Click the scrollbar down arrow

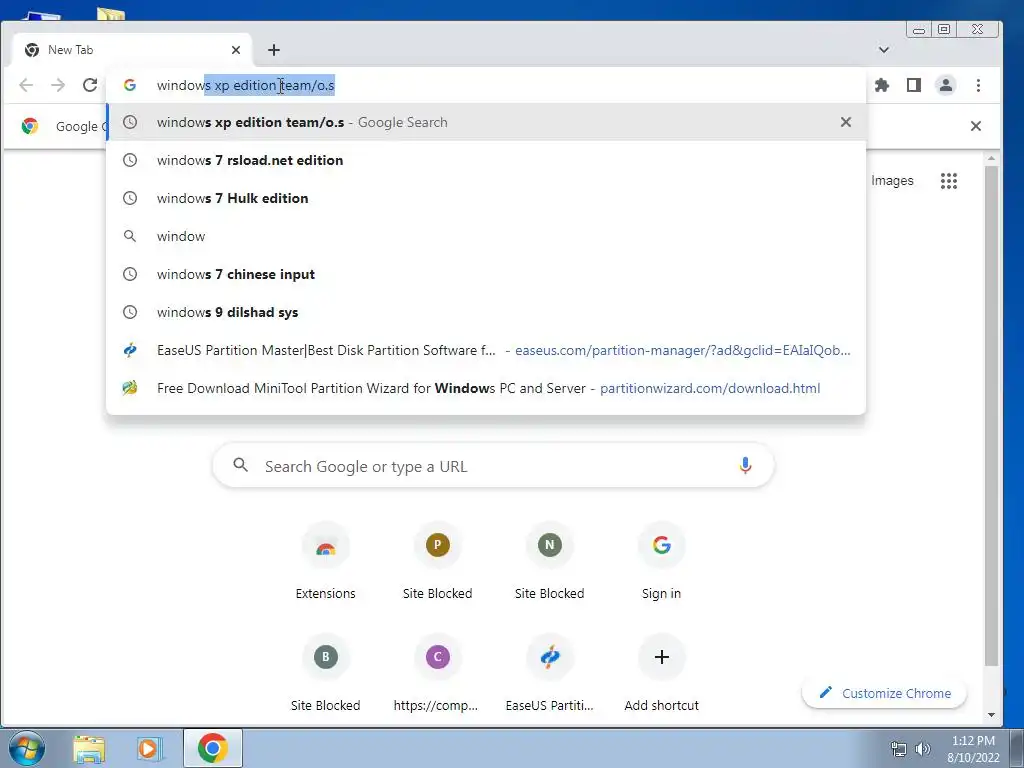pos(991,715)
